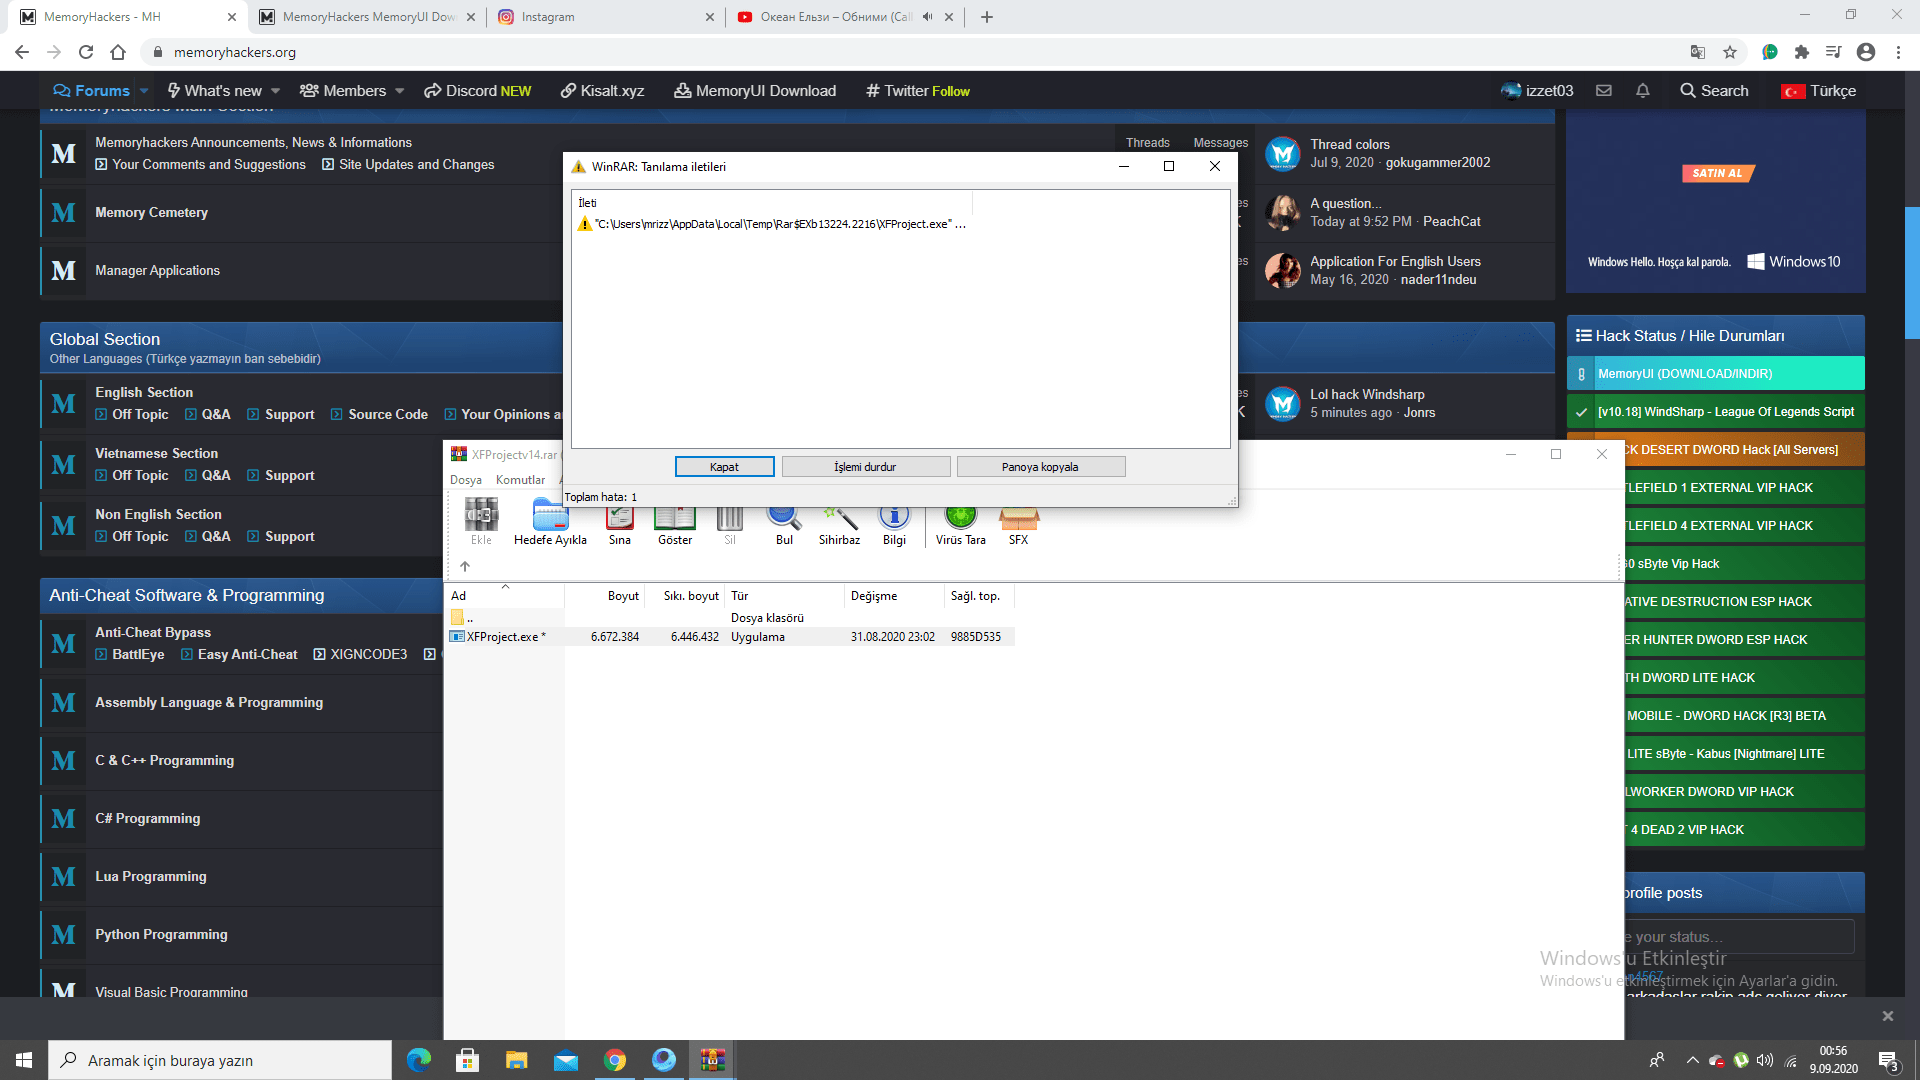Click the Sına test icon

pos(620,524)
